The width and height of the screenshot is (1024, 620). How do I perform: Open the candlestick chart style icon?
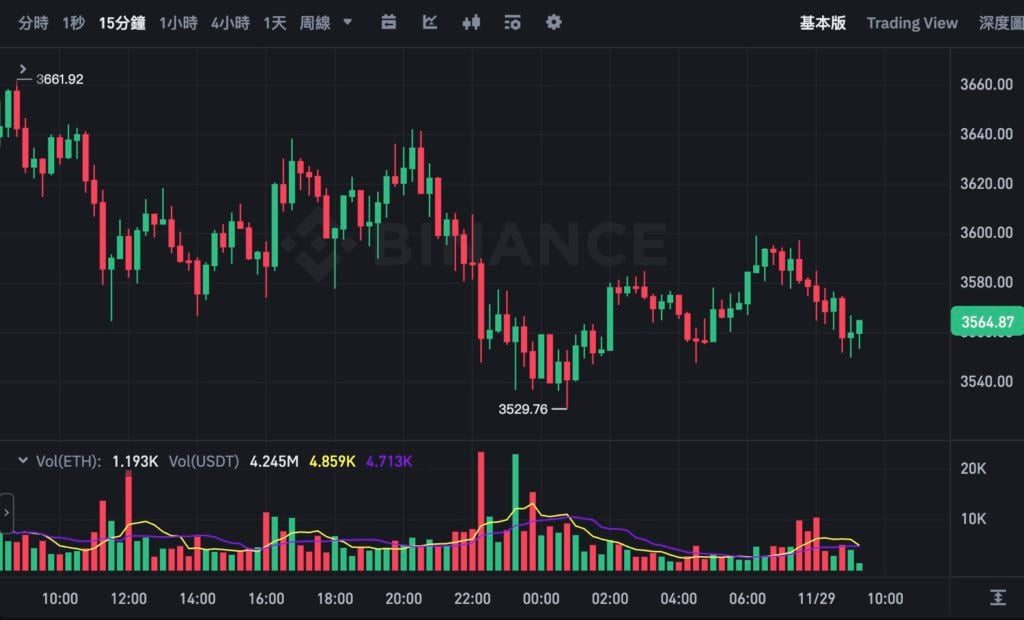pyautogui.click(x=472, y=22)
